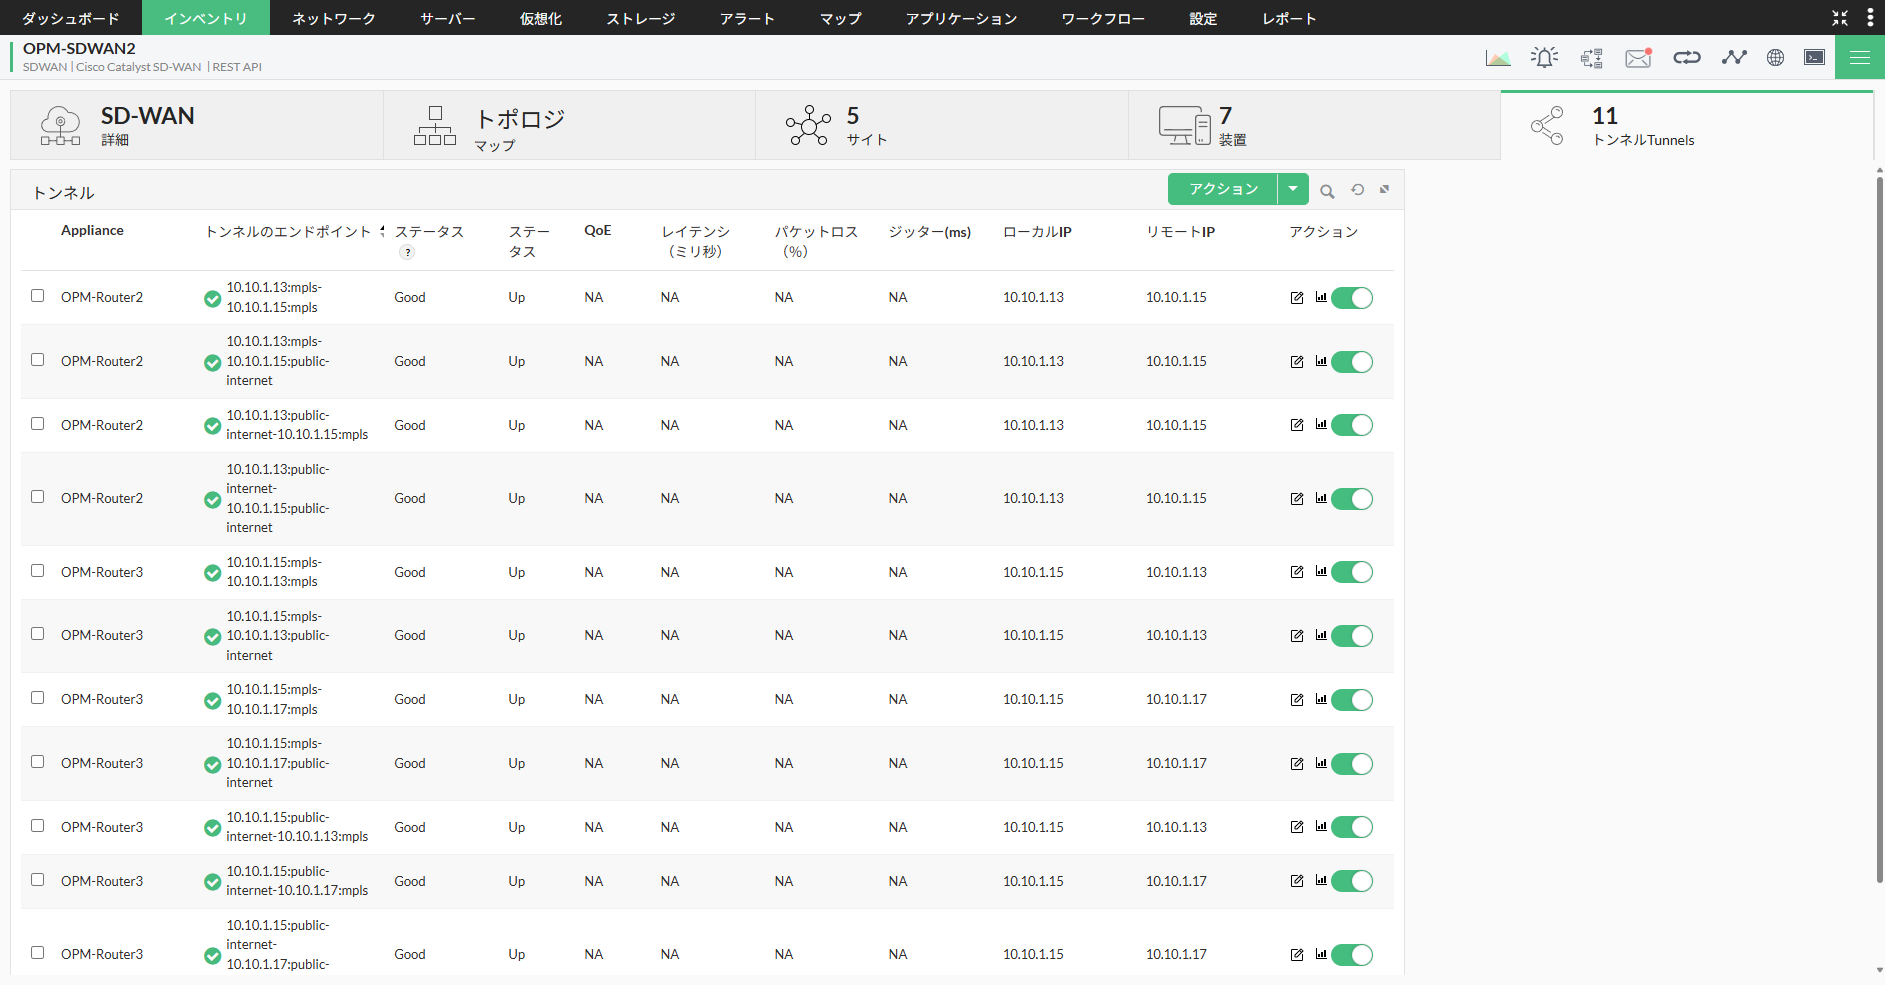Click the trace route line-graph icon

tap(1734, 58)
